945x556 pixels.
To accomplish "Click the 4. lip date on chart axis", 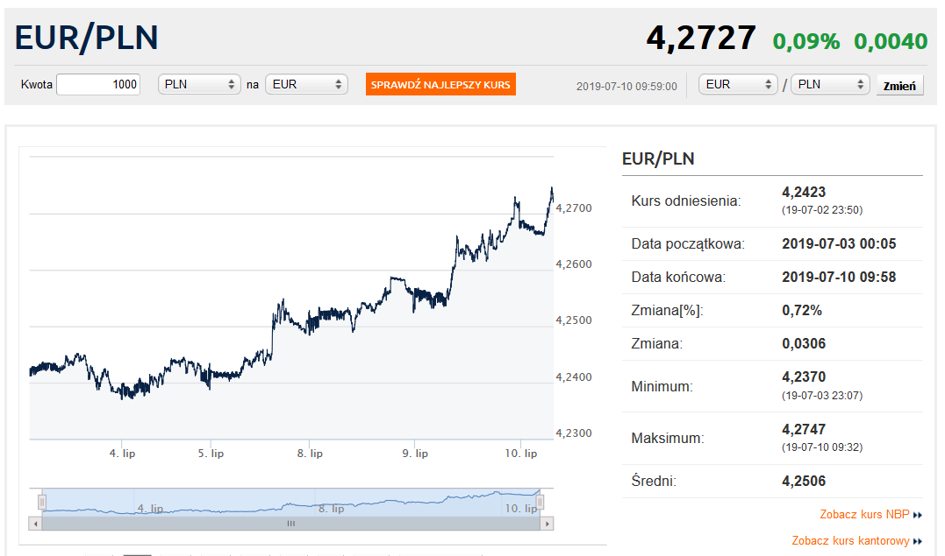I will (x=122, y=454).
